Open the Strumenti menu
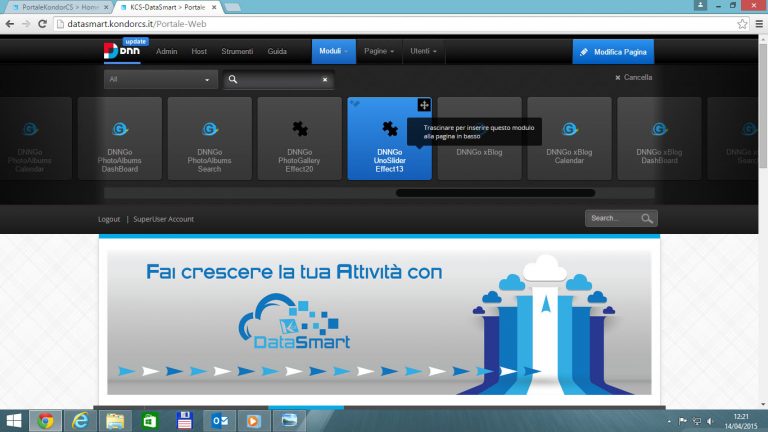The height and width of the screenshot is (432, 768). 237,51
